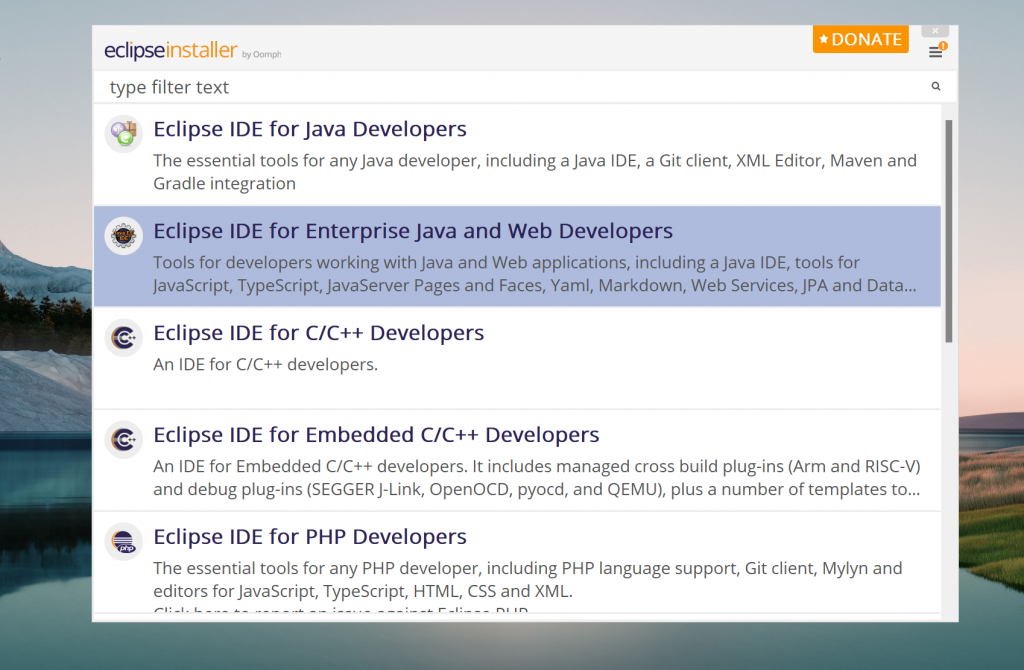Click the eclipseinstaller logo

tap(170, 47)
